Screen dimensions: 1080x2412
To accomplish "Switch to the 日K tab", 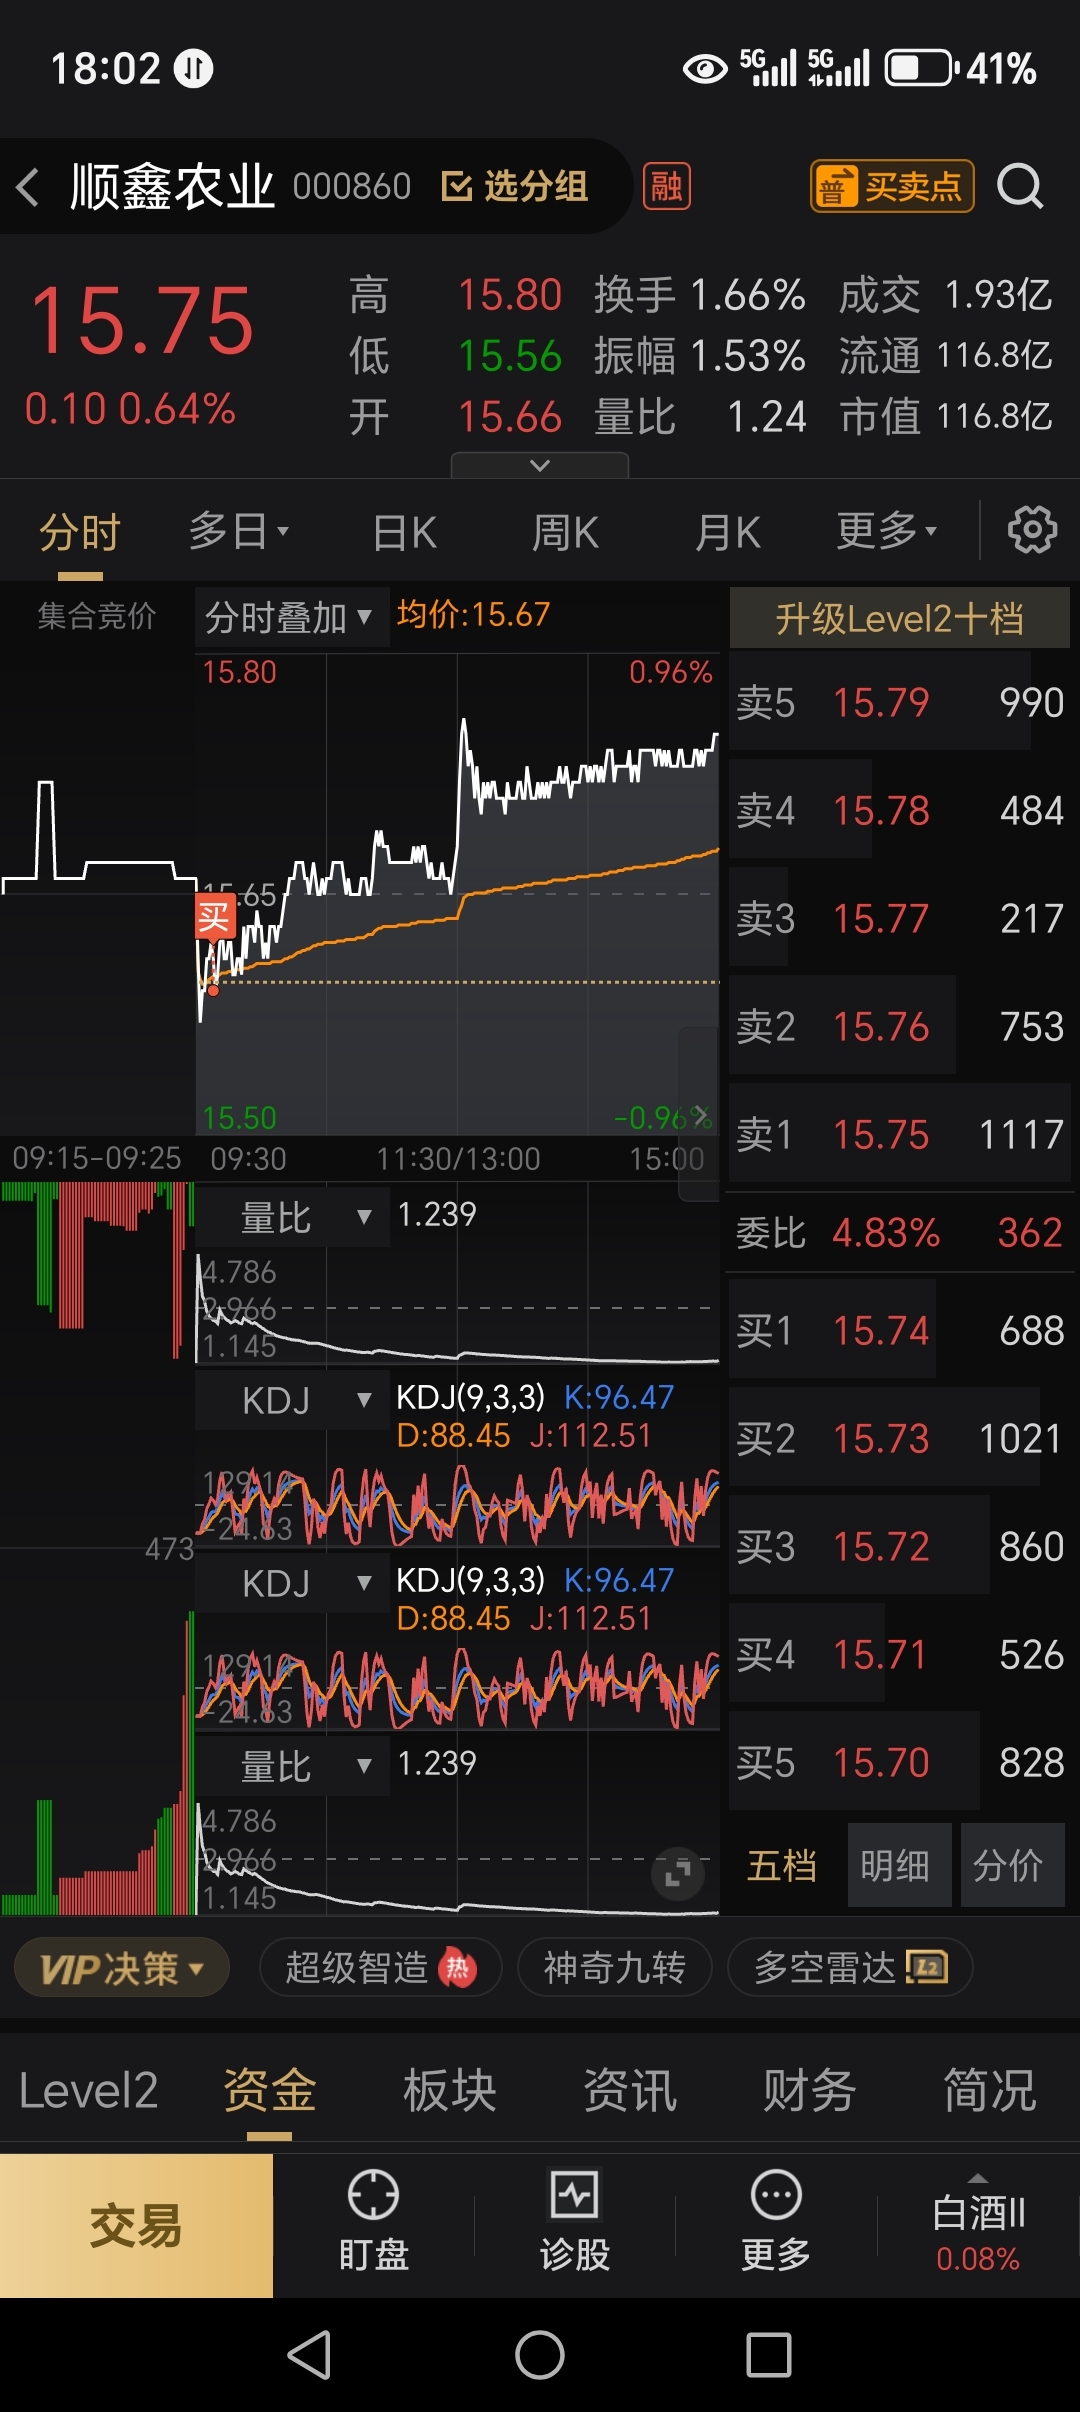I will [405, 532].
